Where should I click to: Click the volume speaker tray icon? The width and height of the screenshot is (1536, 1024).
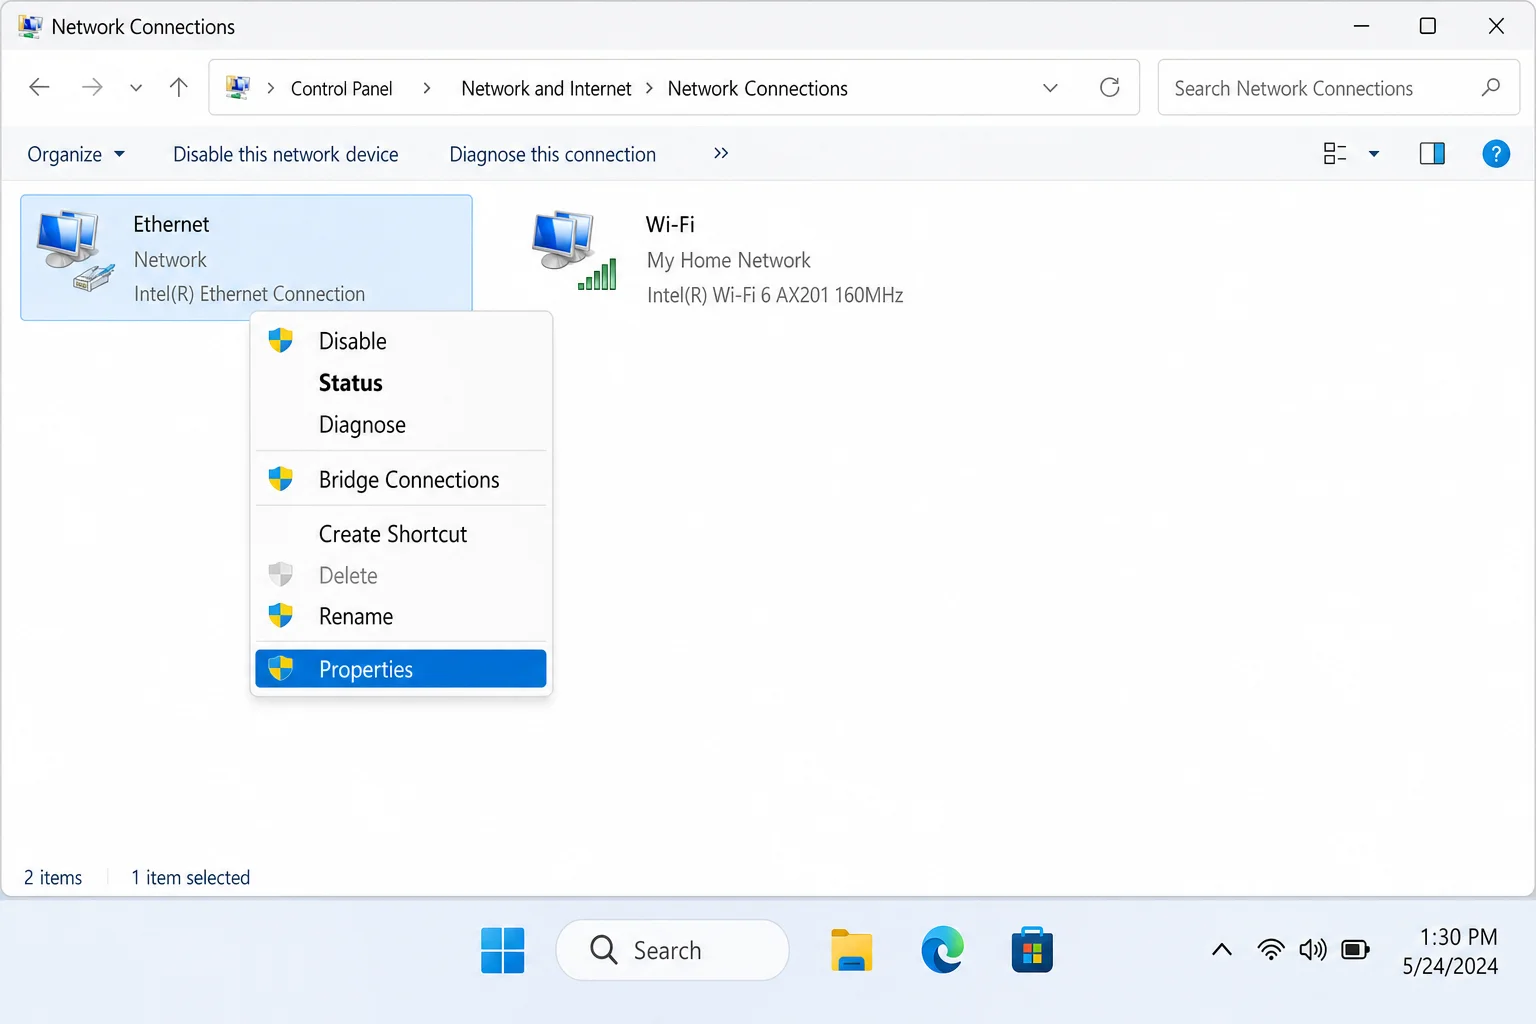click(1313, 950)
